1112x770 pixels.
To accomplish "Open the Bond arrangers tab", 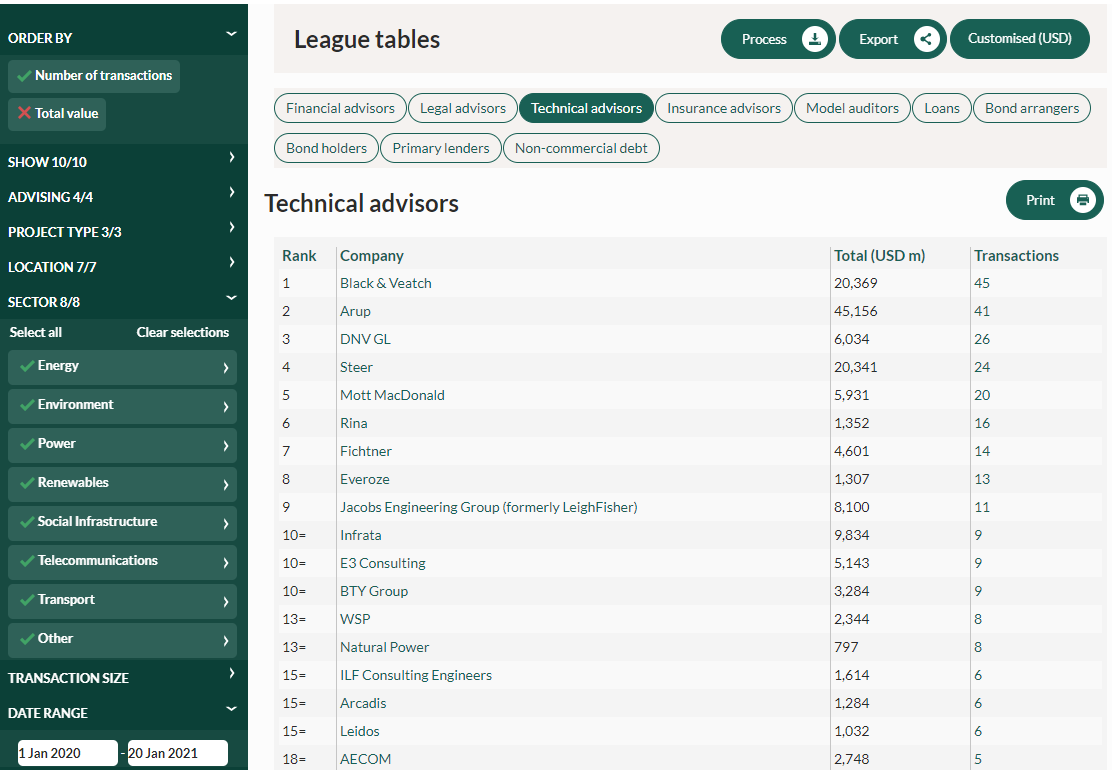I will pyautogui.click(x=1032, y=108).
